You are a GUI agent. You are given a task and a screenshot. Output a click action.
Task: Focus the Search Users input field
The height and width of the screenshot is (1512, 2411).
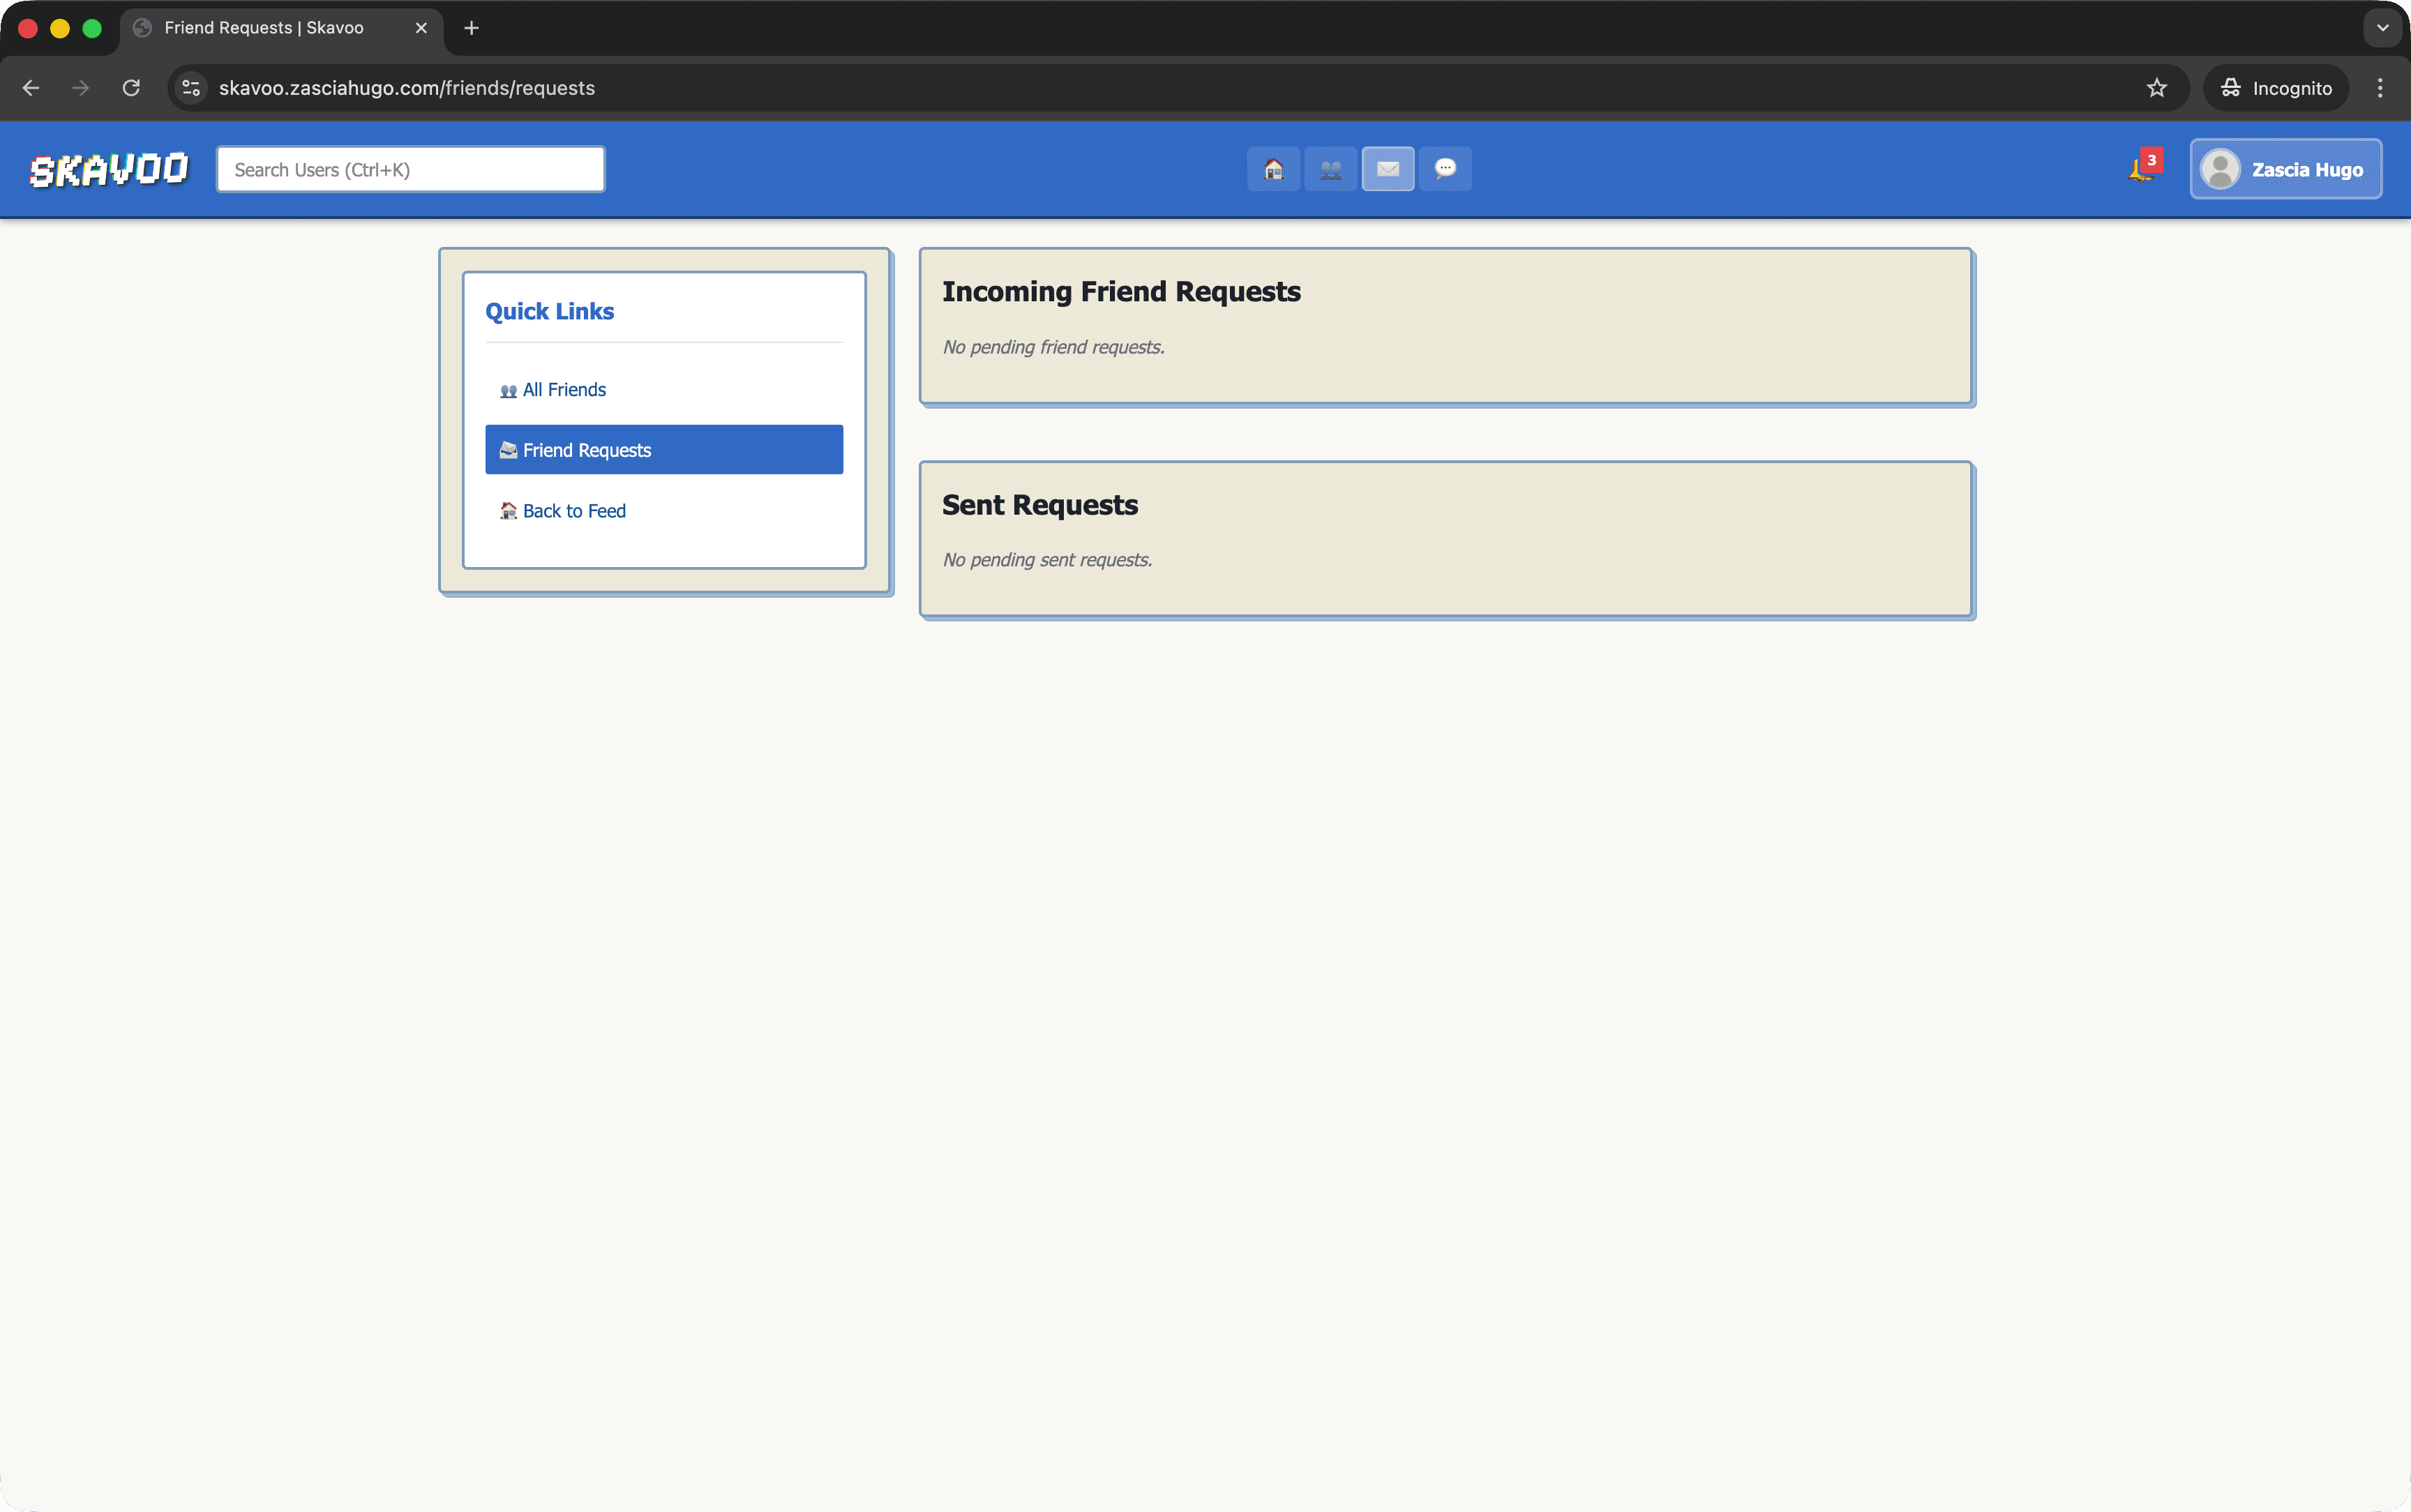[410, 170]
